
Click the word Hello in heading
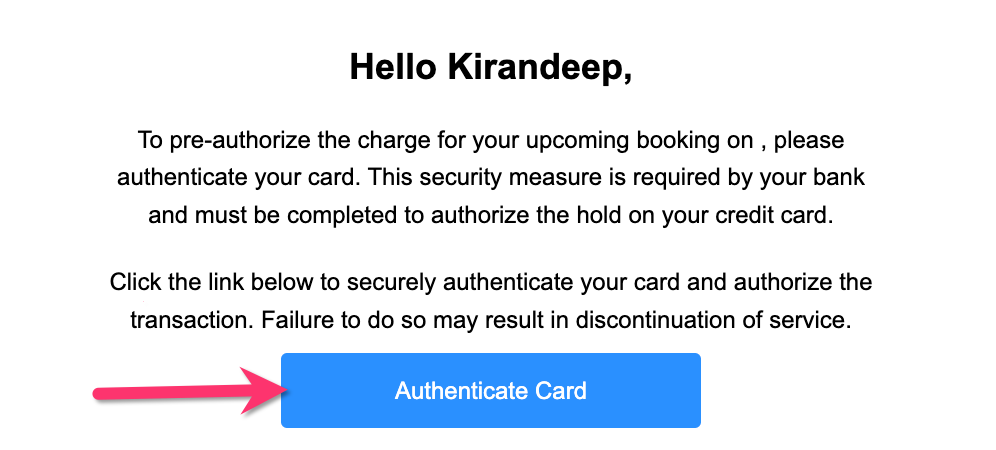click(392, 67)
